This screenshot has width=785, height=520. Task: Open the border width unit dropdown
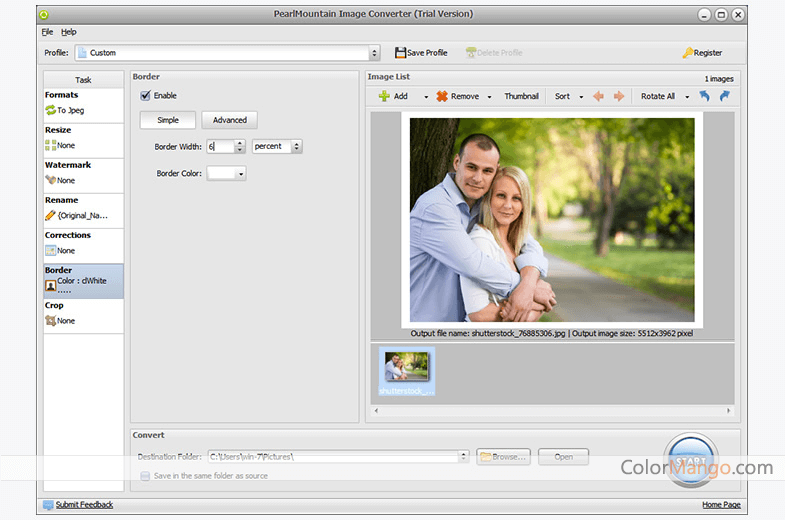coord(297,147)
